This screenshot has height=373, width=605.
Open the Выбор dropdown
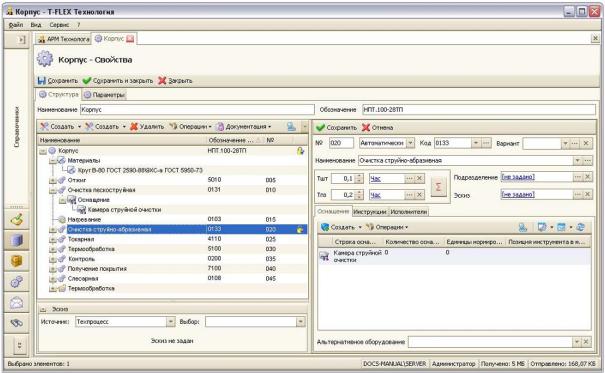pos(300,322)
